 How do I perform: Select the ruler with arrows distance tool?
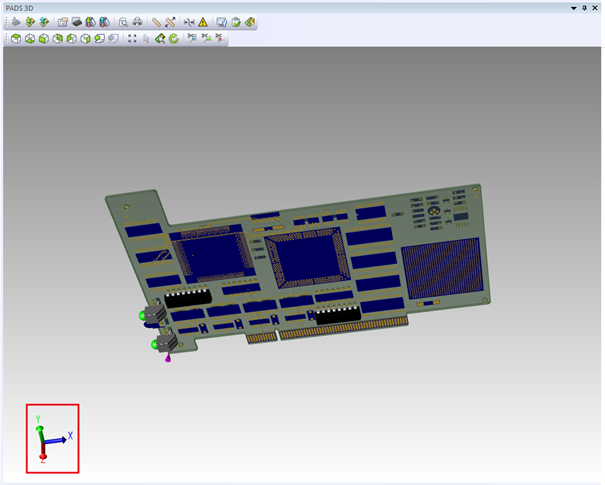170,22
